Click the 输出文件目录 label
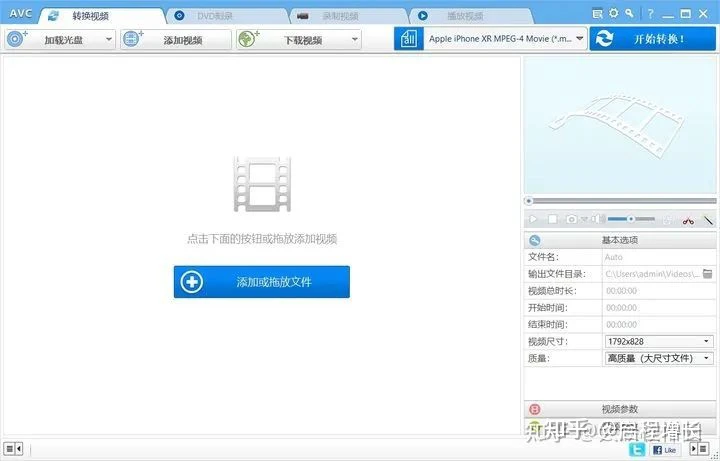Image resolution: width=720 pixels, height=461 pixels. pyautogui.click(x=557, y=274)
